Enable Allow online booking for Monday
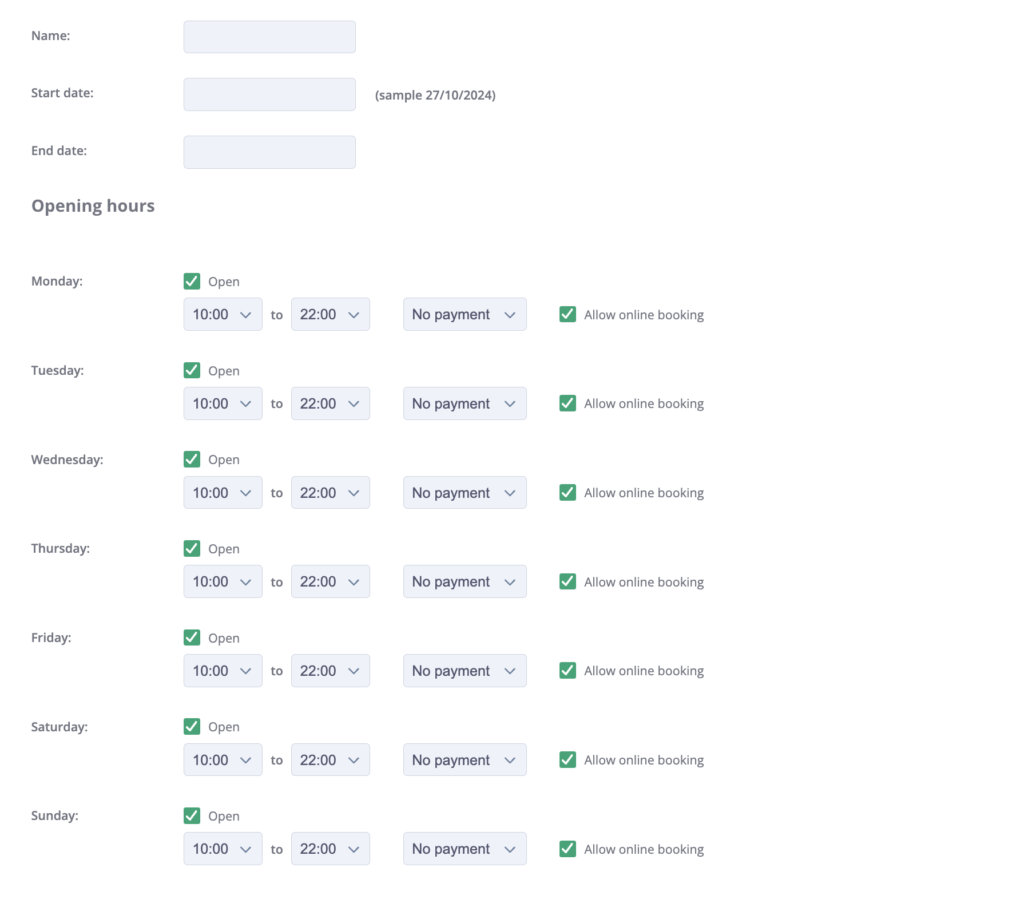This screenshot has height=911, width=1024. [567, 314]
